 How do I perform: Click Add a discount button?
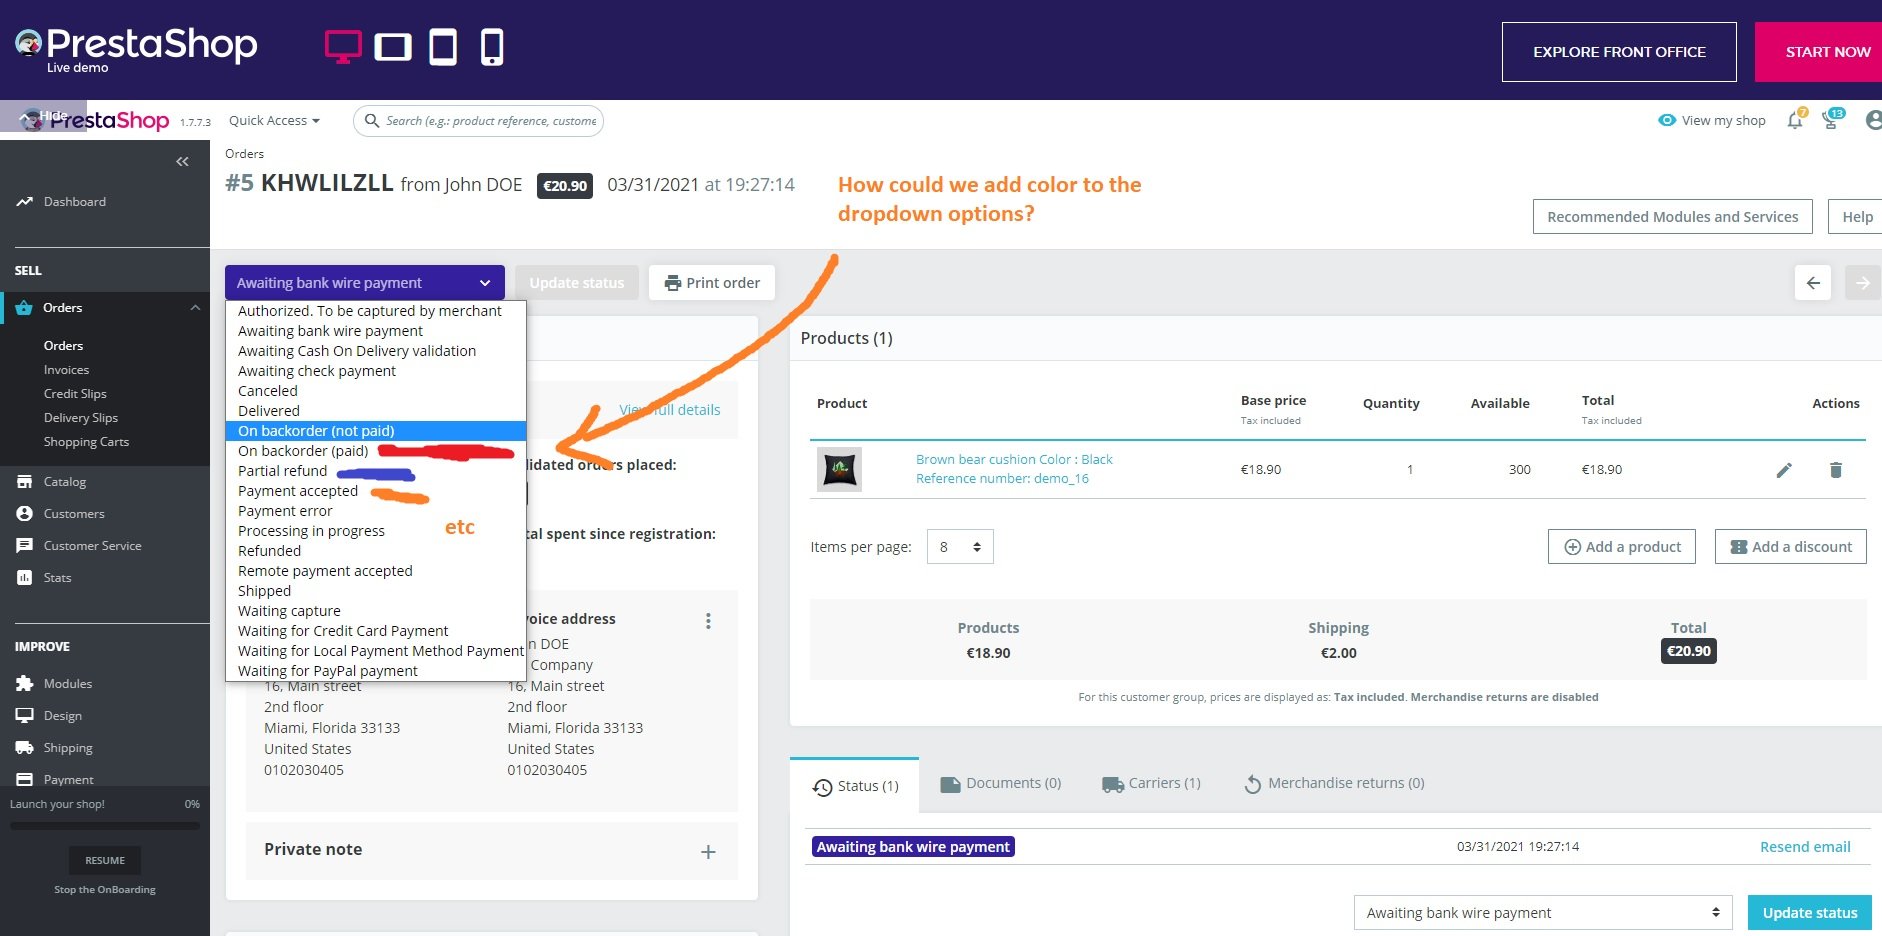click(x=1791, y=547)
